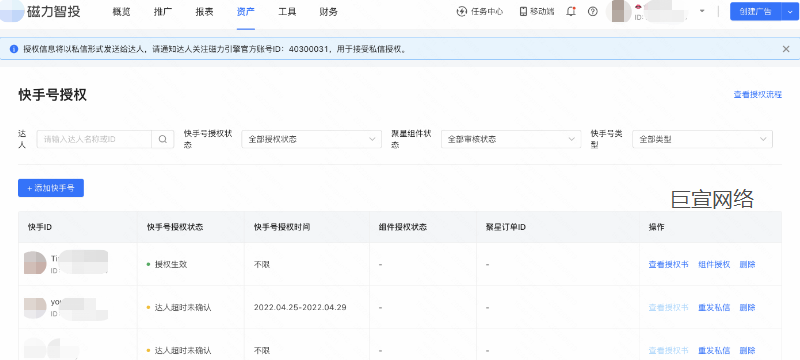The image size is (800, 360).
Task: Open the 聚星组件状态 dropdown
Action: tap(511, 139)
